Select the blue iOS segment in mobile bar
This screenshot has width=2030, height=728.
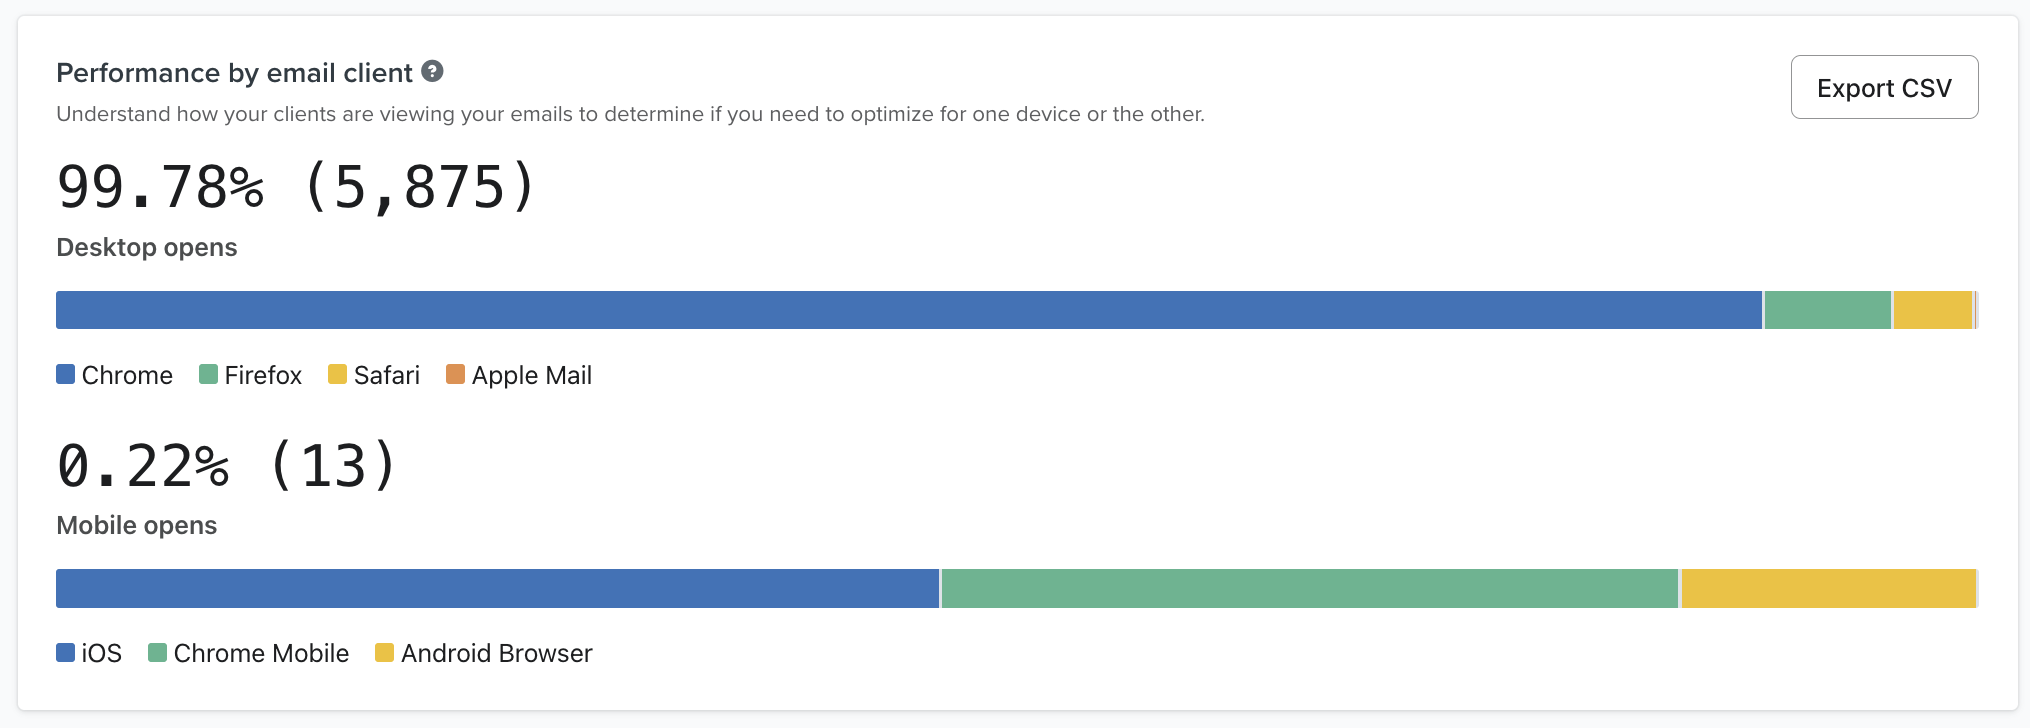pyautogui.click(x=497, y=588)
